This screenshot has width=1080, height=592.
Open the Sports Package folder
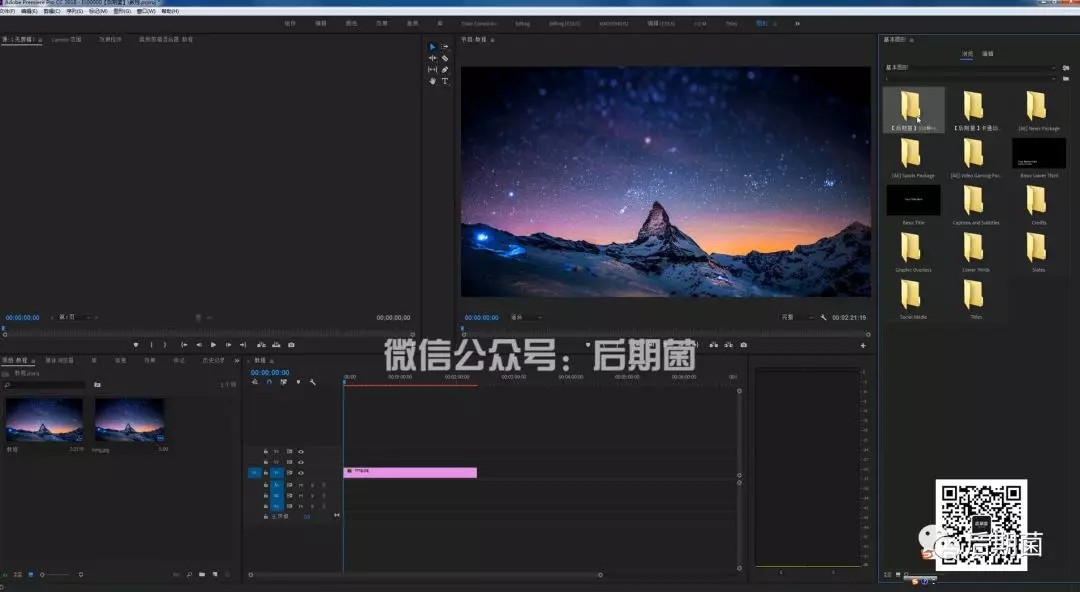(x=910, y=153)
